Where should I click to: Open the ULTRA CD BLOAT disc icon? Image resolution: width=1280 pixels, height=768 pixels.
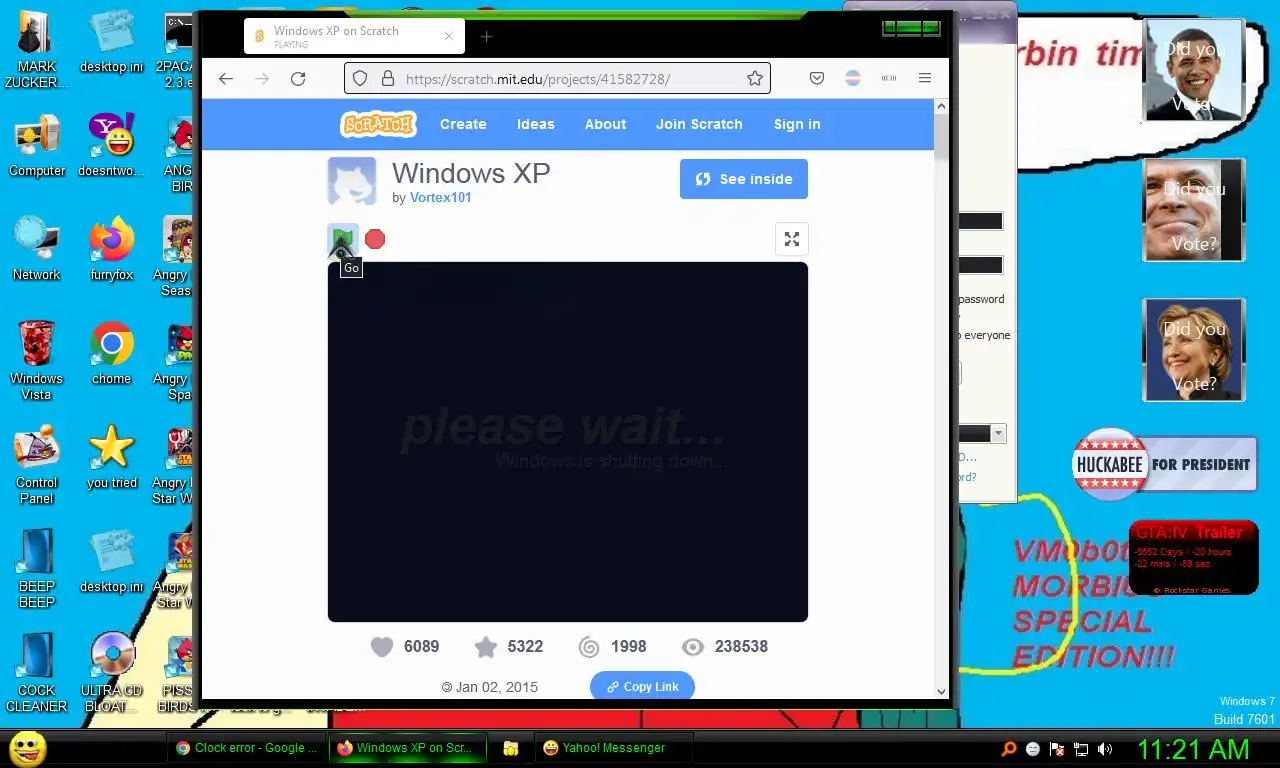click(111, 673)
